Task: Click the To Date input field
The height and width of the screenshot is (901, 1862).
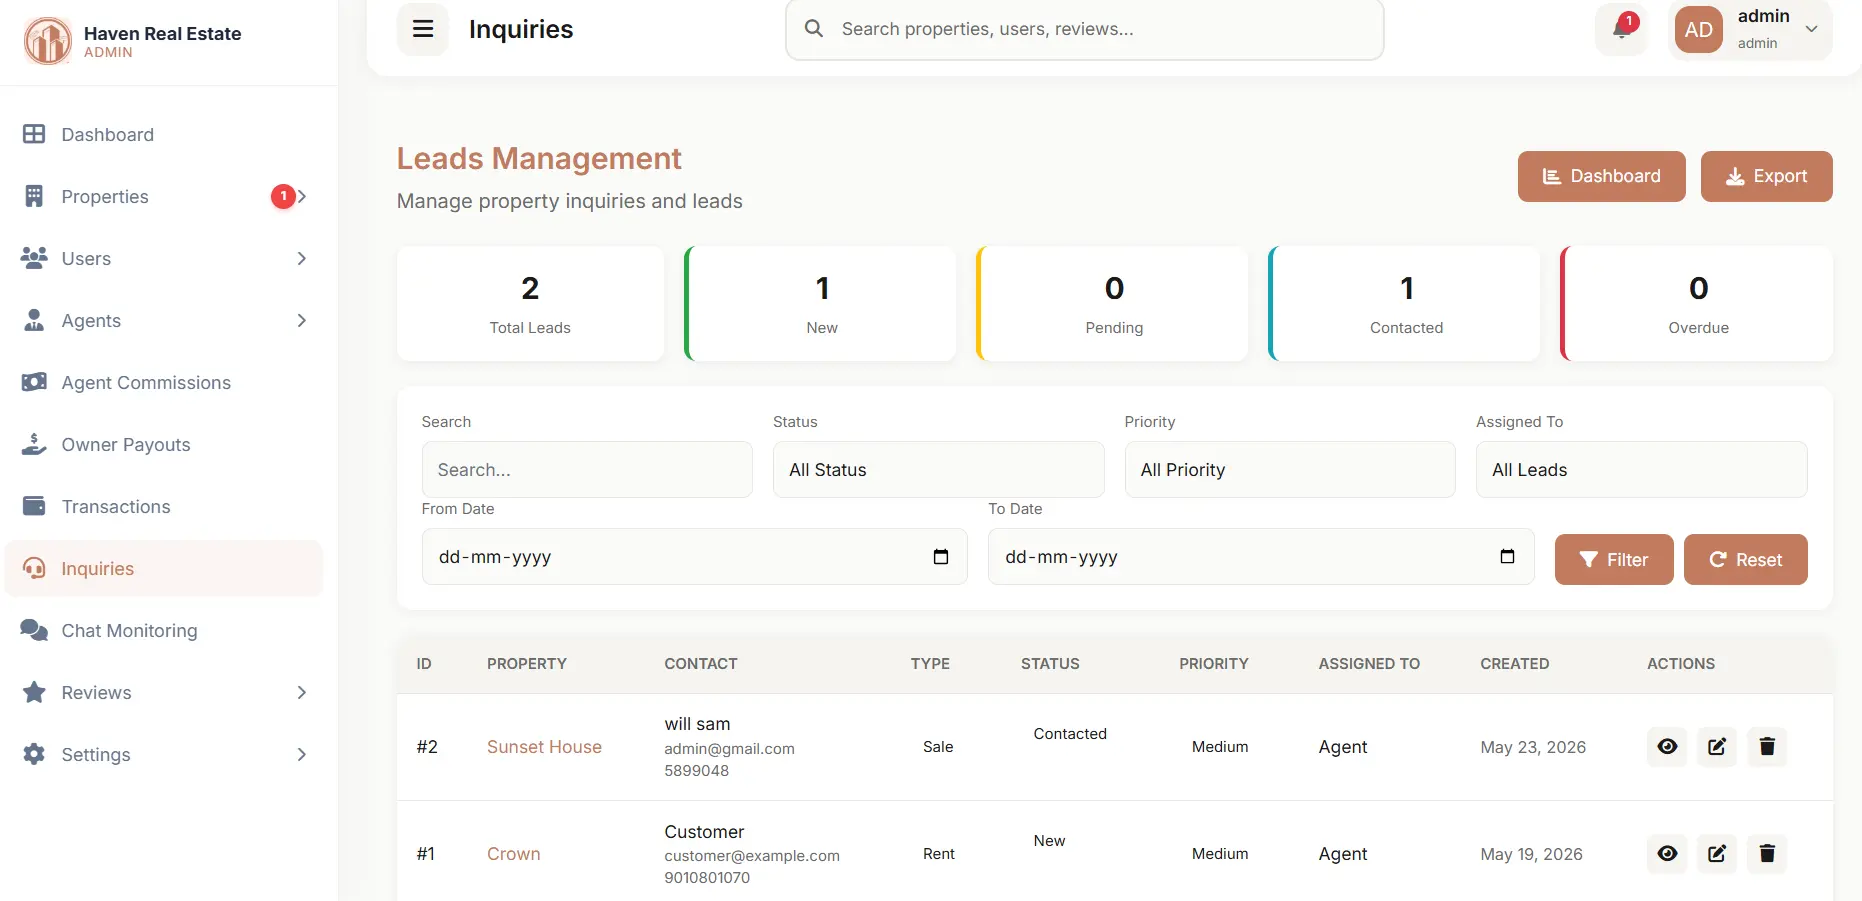Action: coord(1261,557)
